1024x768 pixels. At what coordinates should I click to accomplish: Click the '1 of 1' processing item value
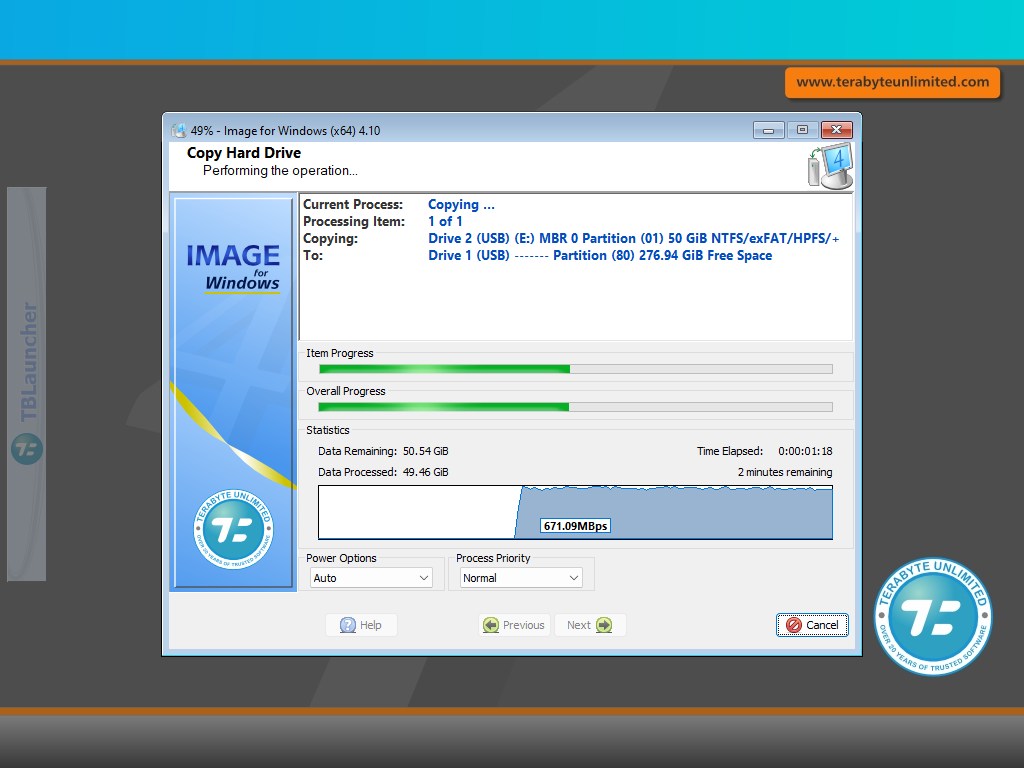(445, 221)
